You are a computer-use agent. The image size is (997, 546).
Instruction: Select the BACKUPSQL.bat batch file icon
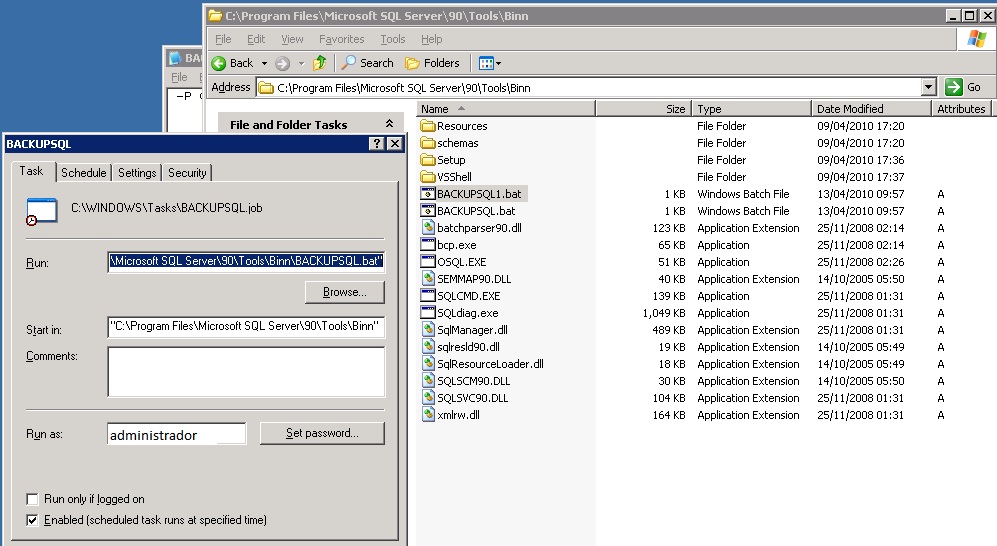click(428, 211)
